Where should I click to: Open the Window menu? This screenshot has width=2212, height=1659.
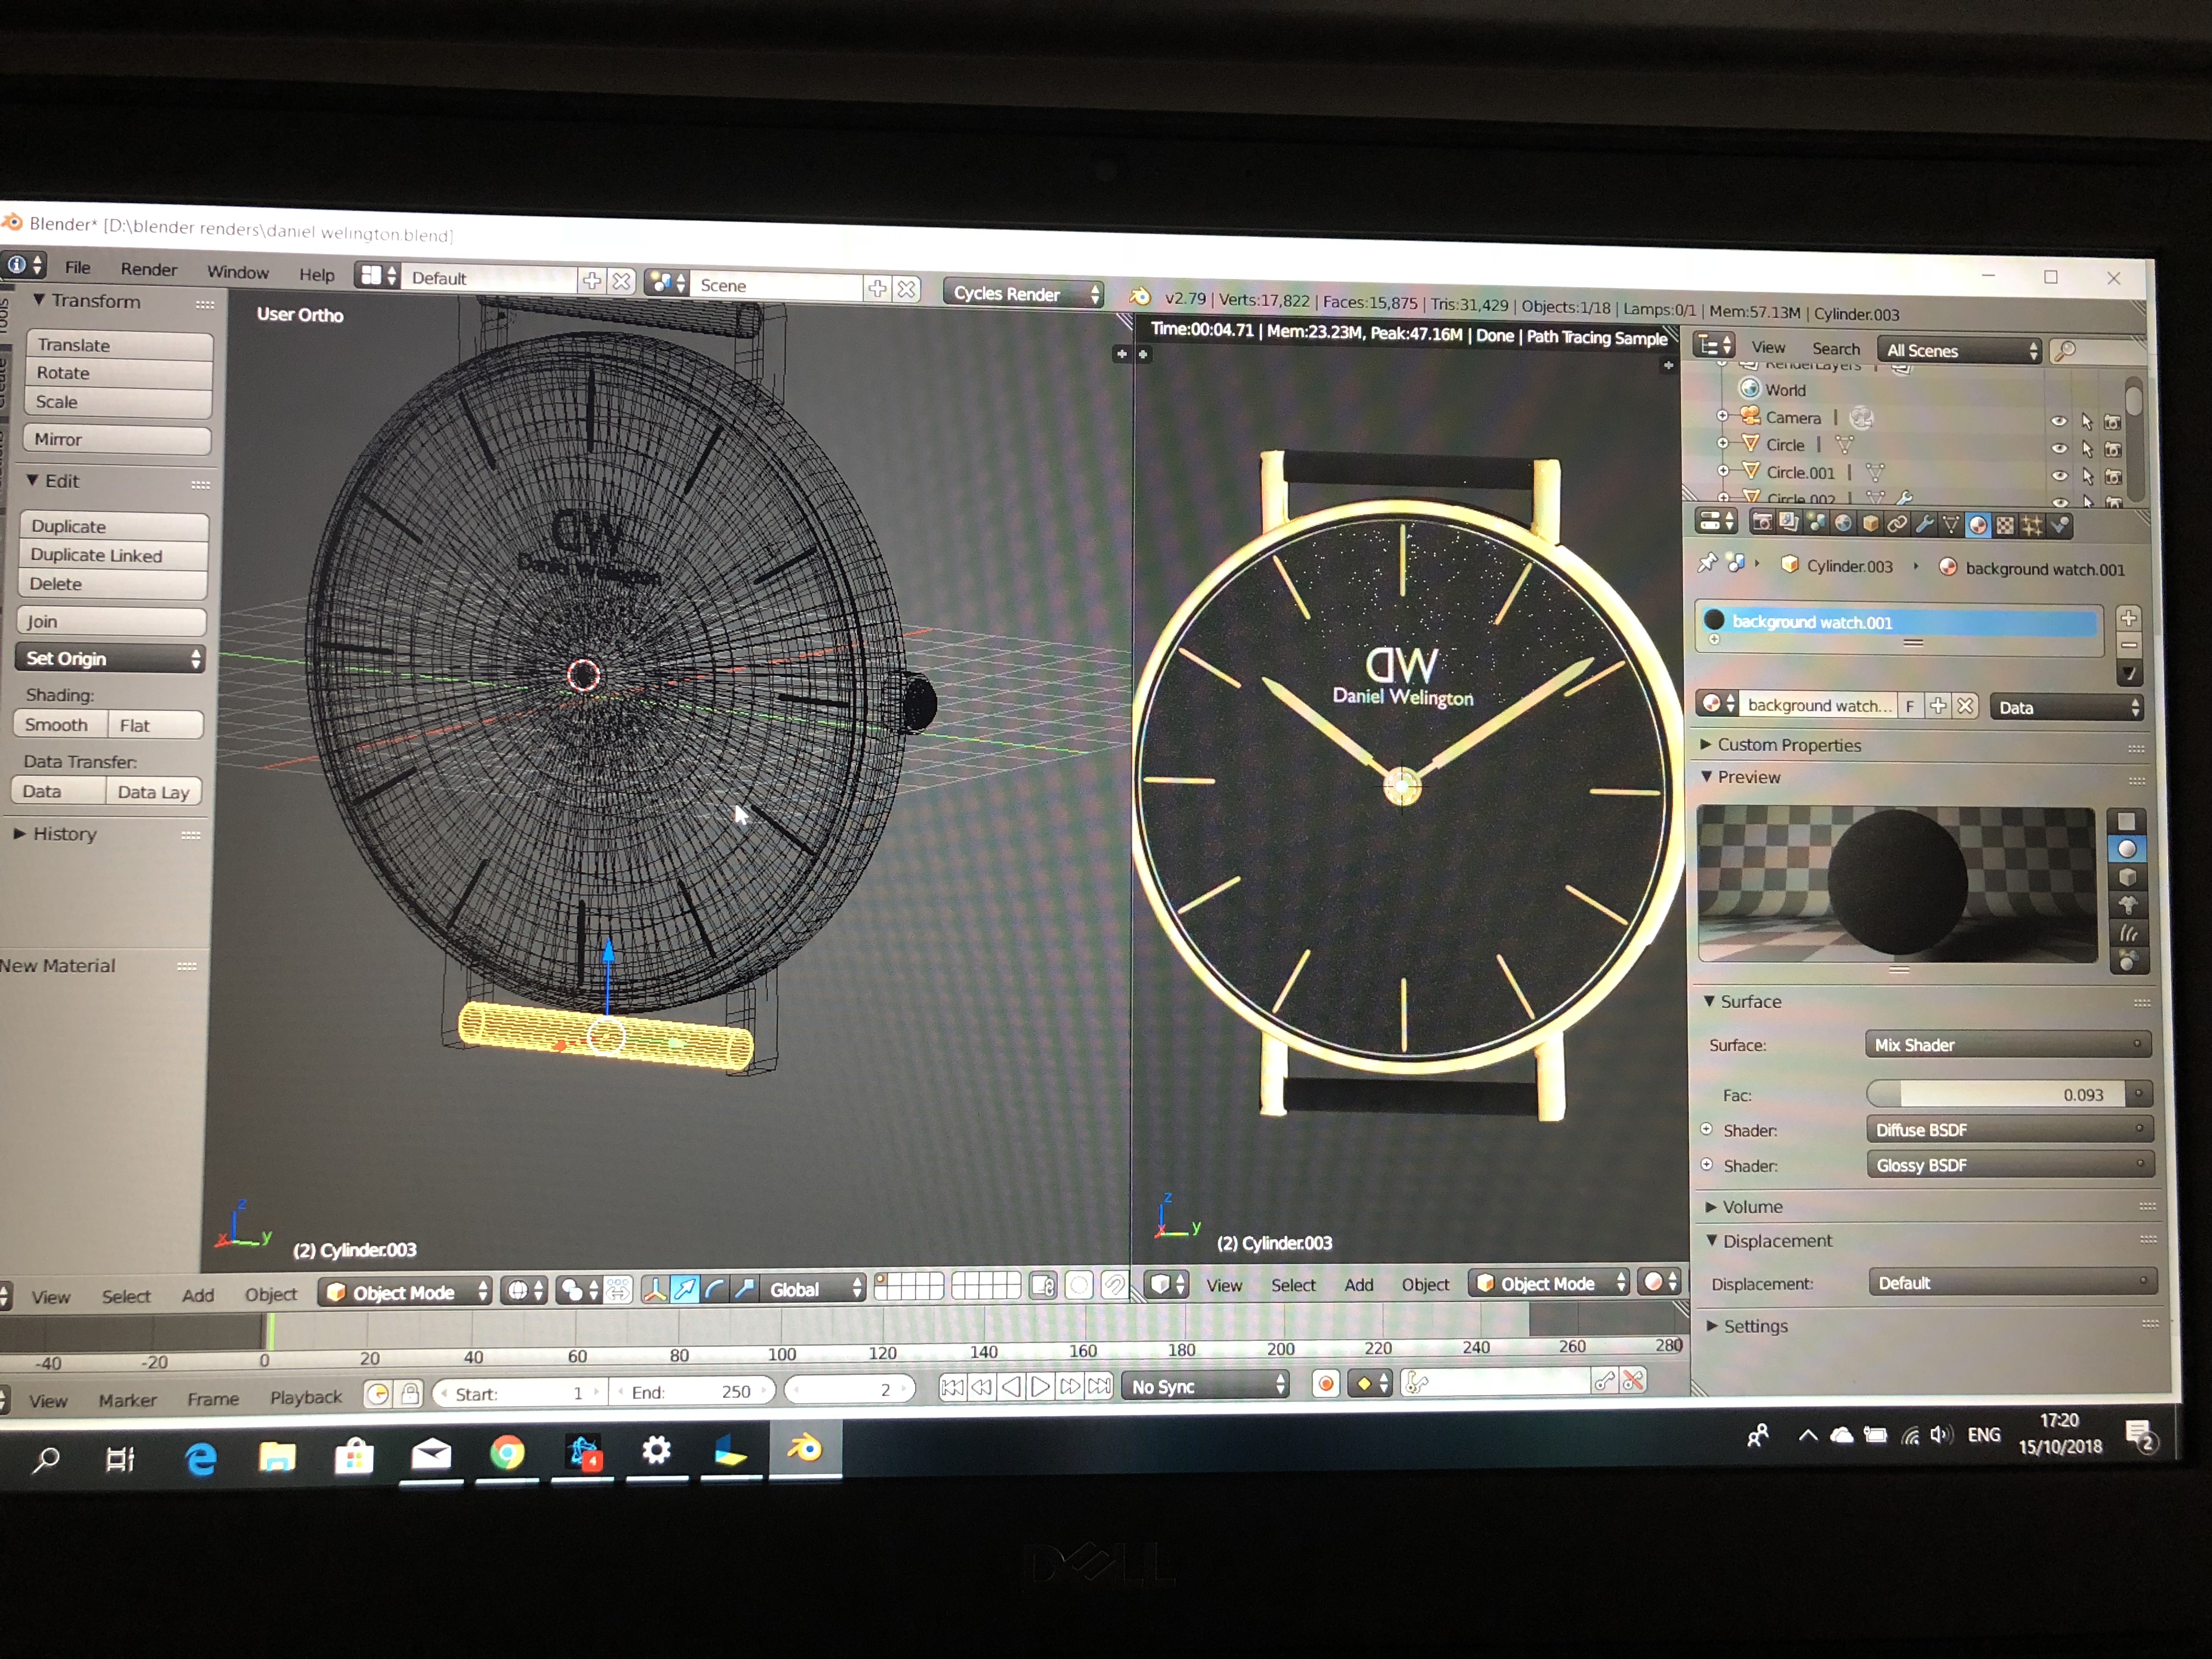[x=238, y=272]
